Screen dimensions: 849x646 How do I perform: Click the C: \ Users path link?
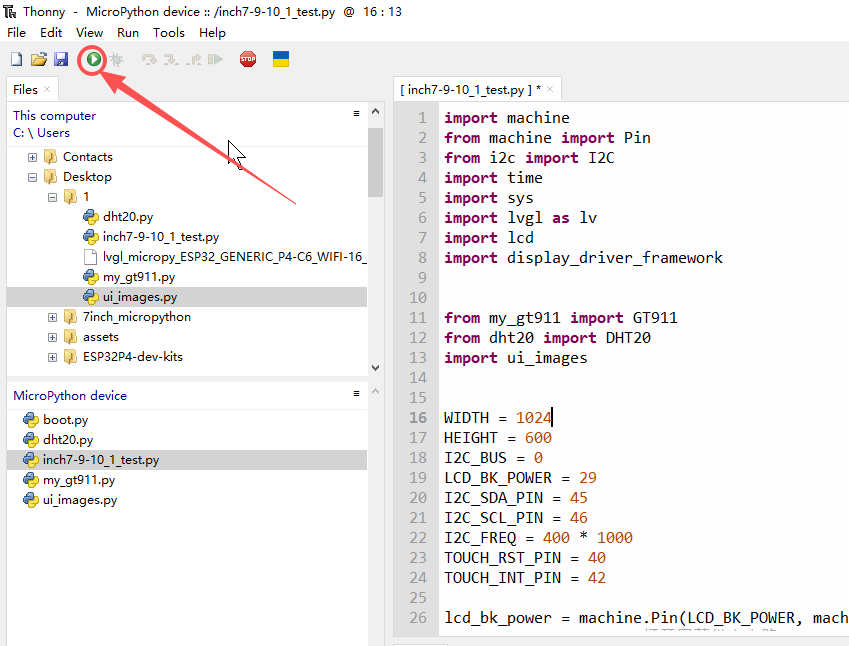(41, 133)
